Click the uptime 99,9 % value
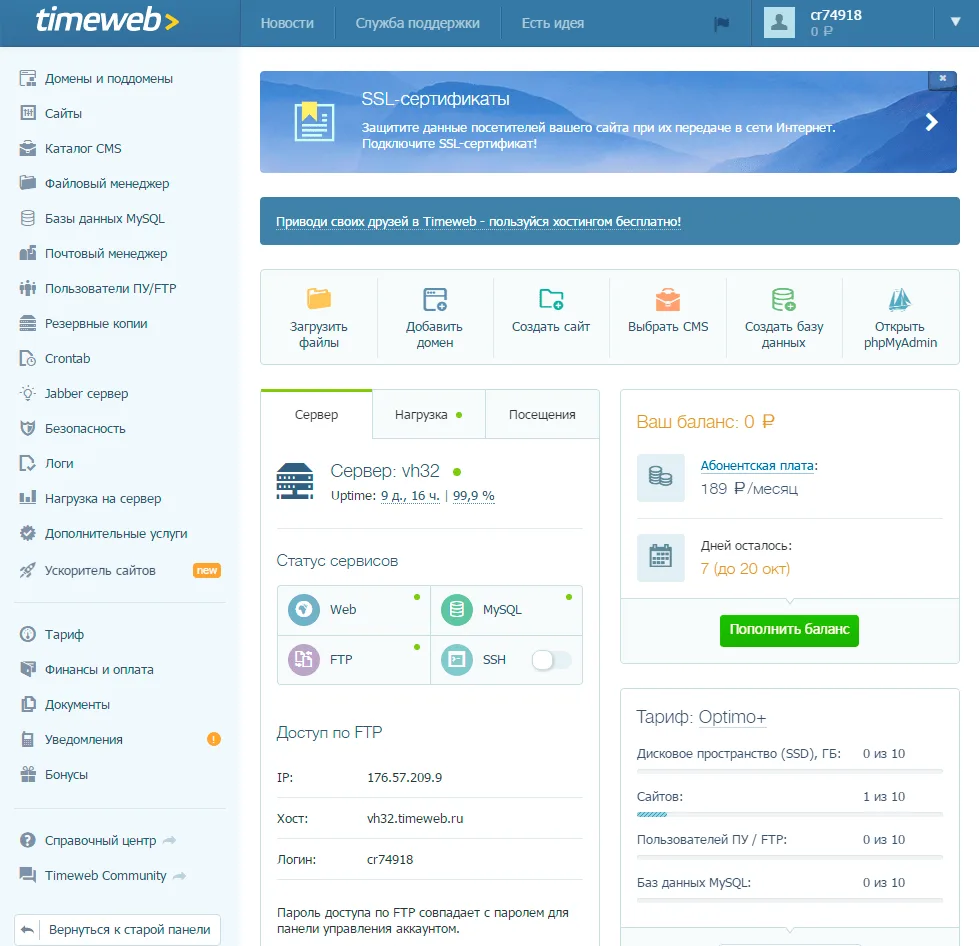Viewport: 979px width, 946px height. coord(473,495)
